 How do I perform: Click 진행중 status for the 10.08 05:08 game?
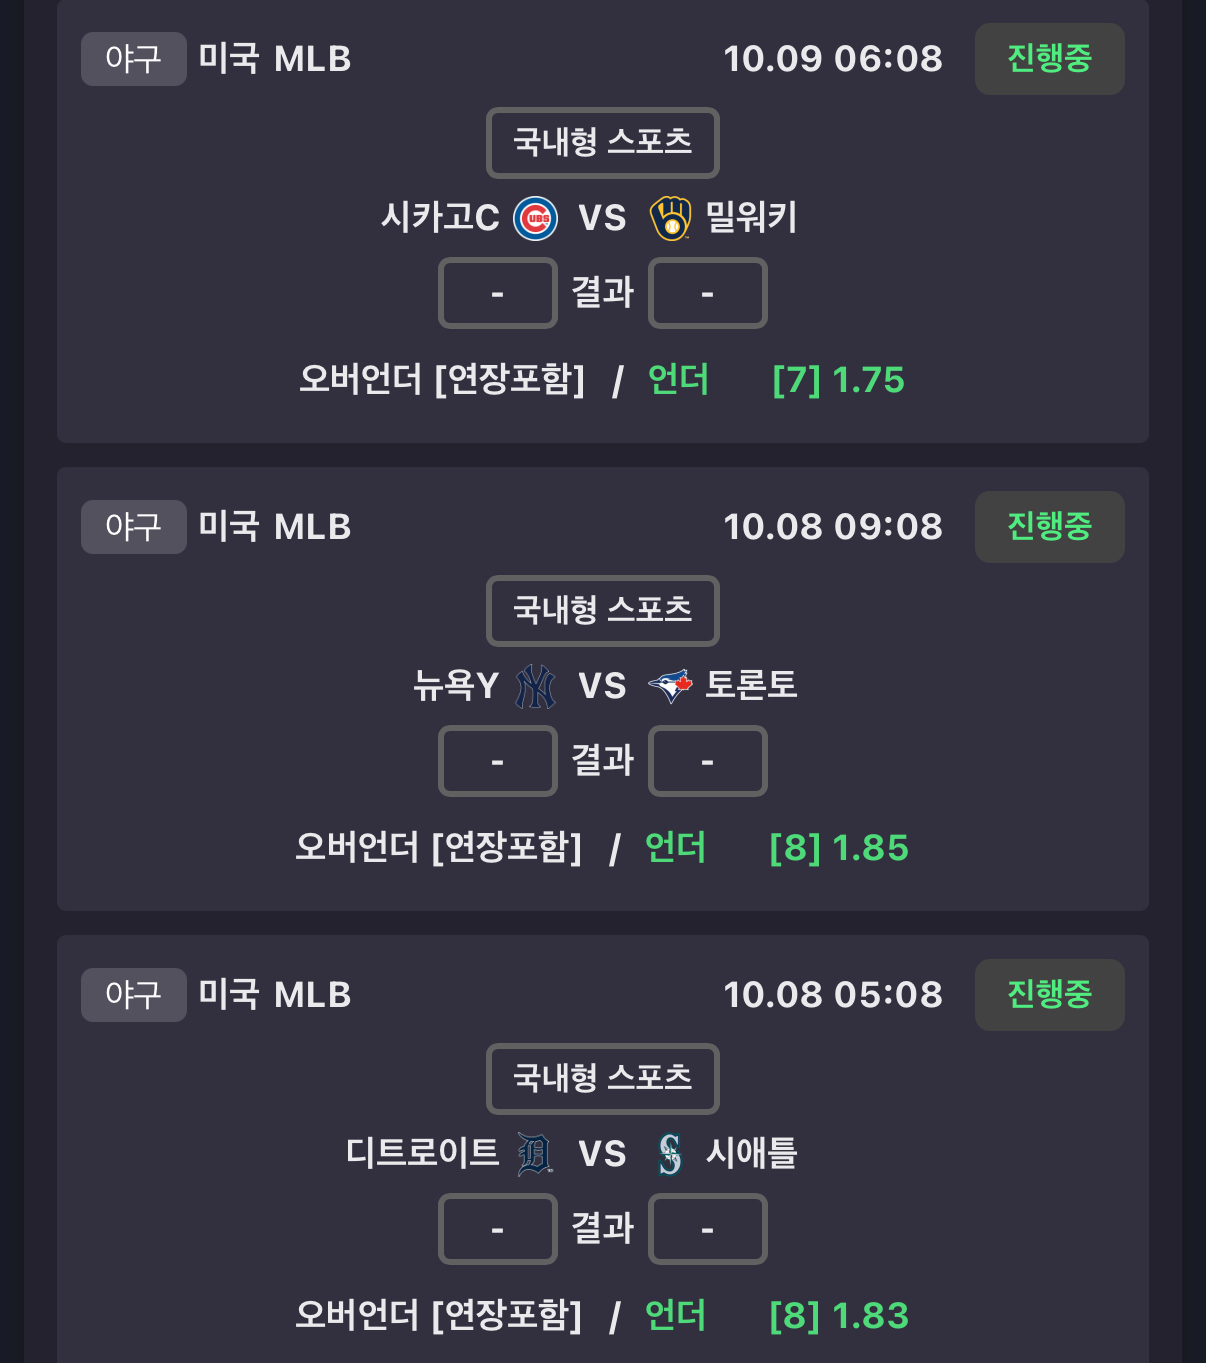click(x=1049, y=995)
